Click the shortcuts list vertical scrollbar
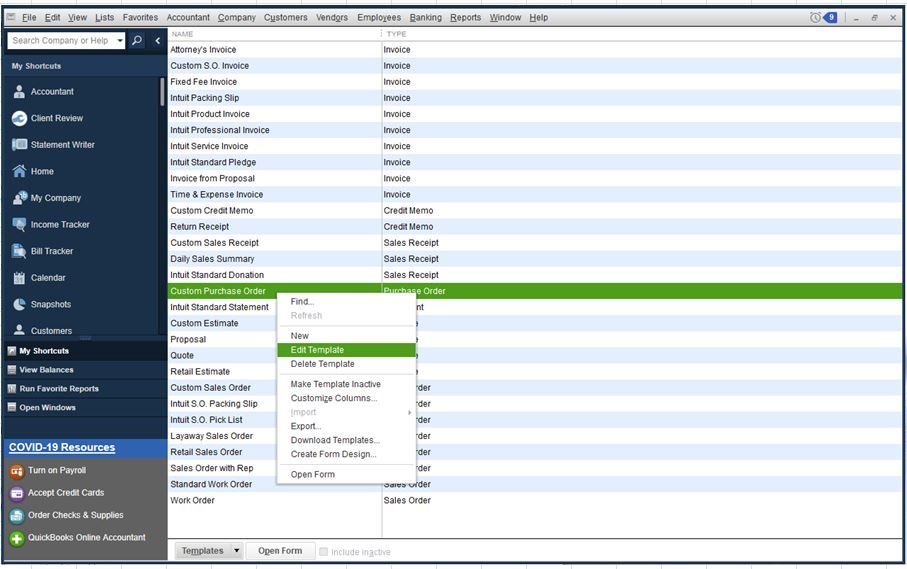Viewport: 907px width, 569px height. click(x=162, y=93)
